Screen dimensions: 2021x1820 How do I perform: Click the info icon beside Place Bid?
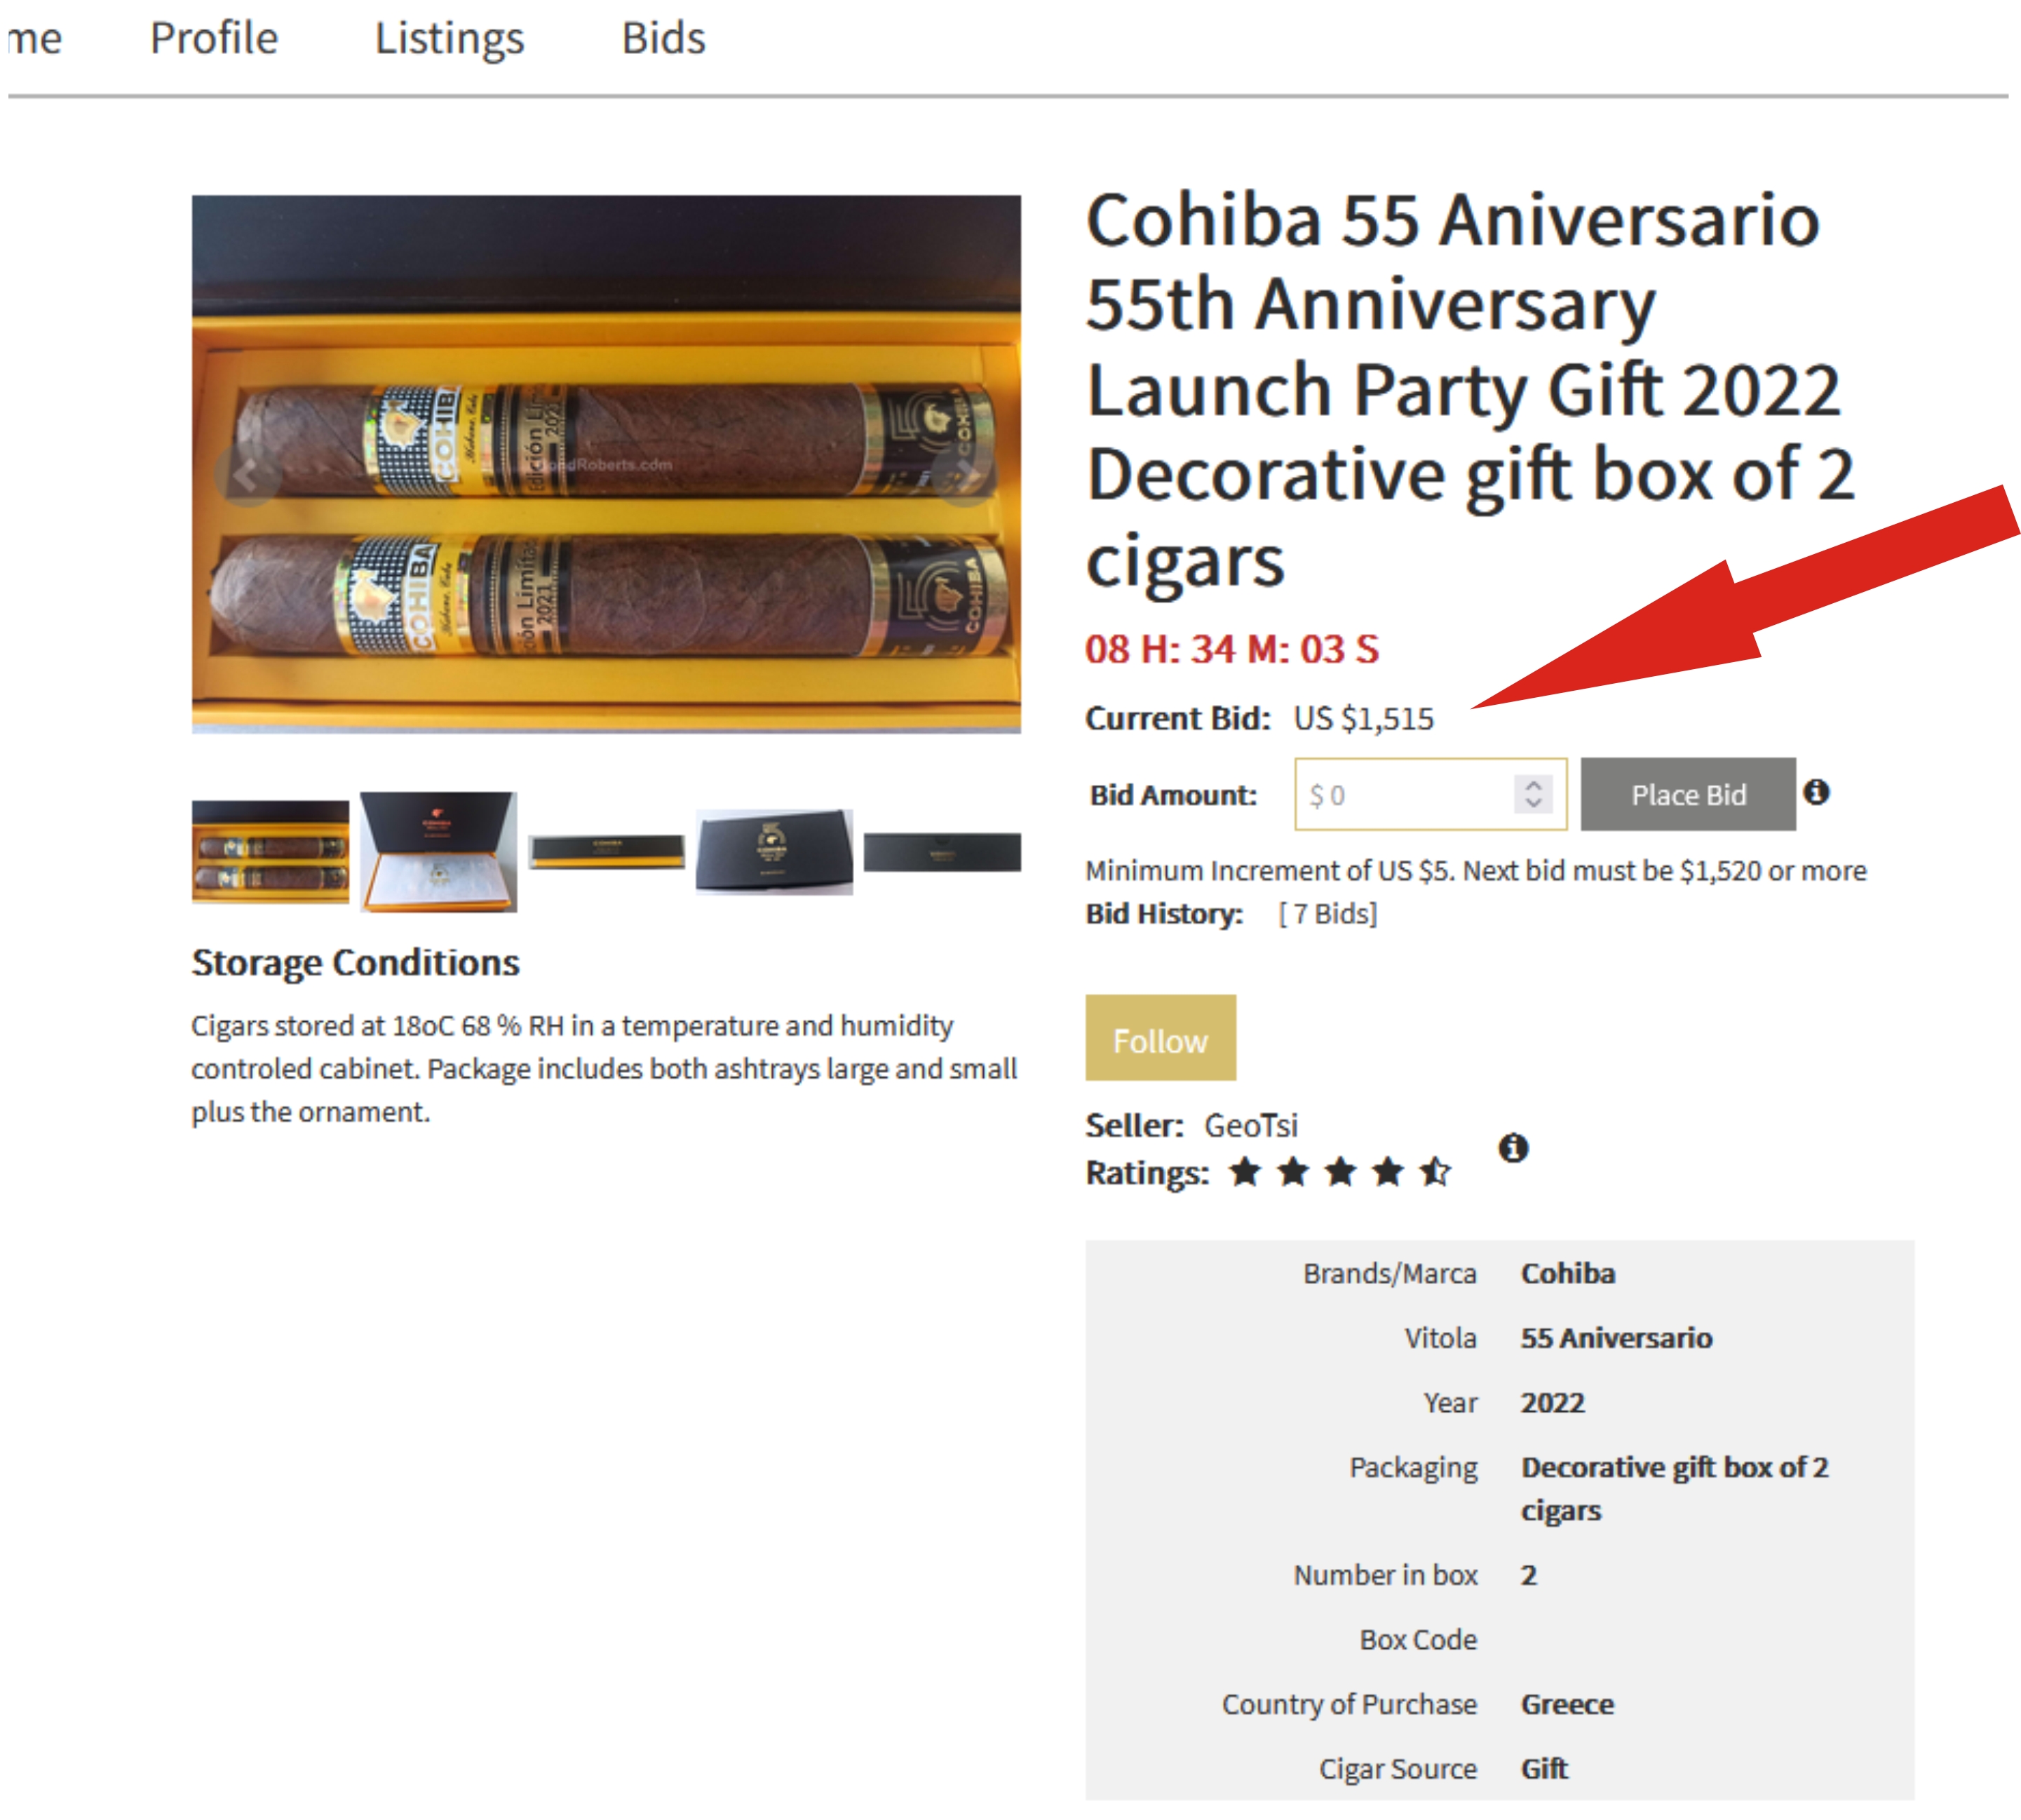(x=1816, y=792)
